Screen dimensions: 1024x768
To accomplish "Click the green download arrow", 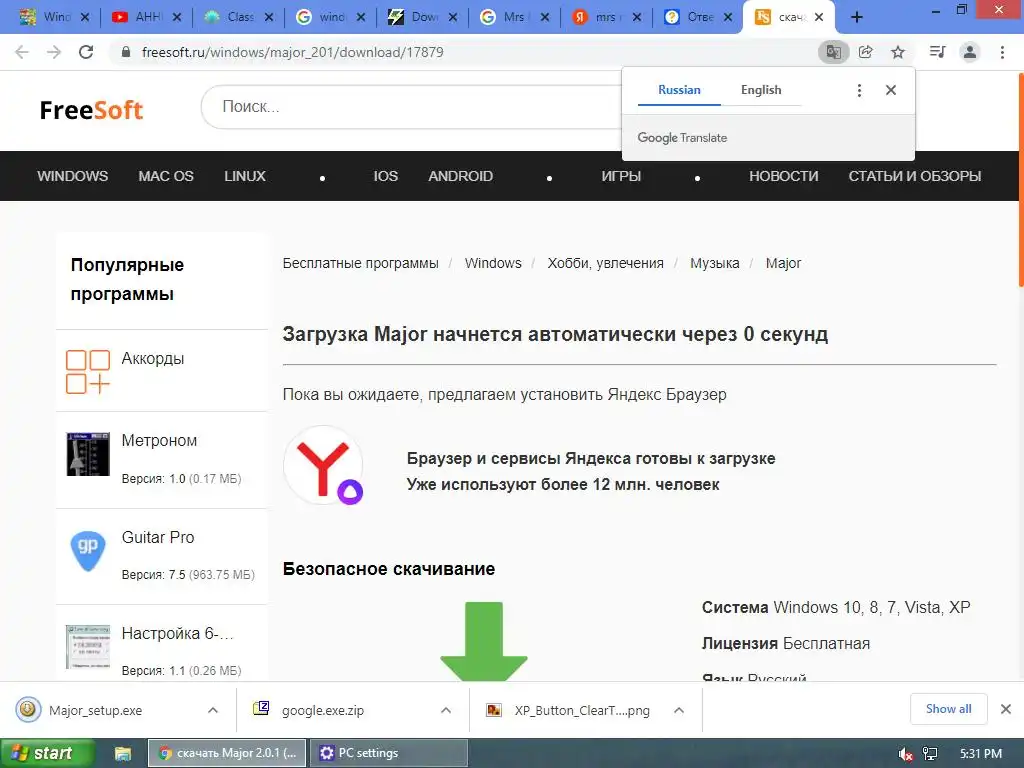I will [x=484, y=641].
